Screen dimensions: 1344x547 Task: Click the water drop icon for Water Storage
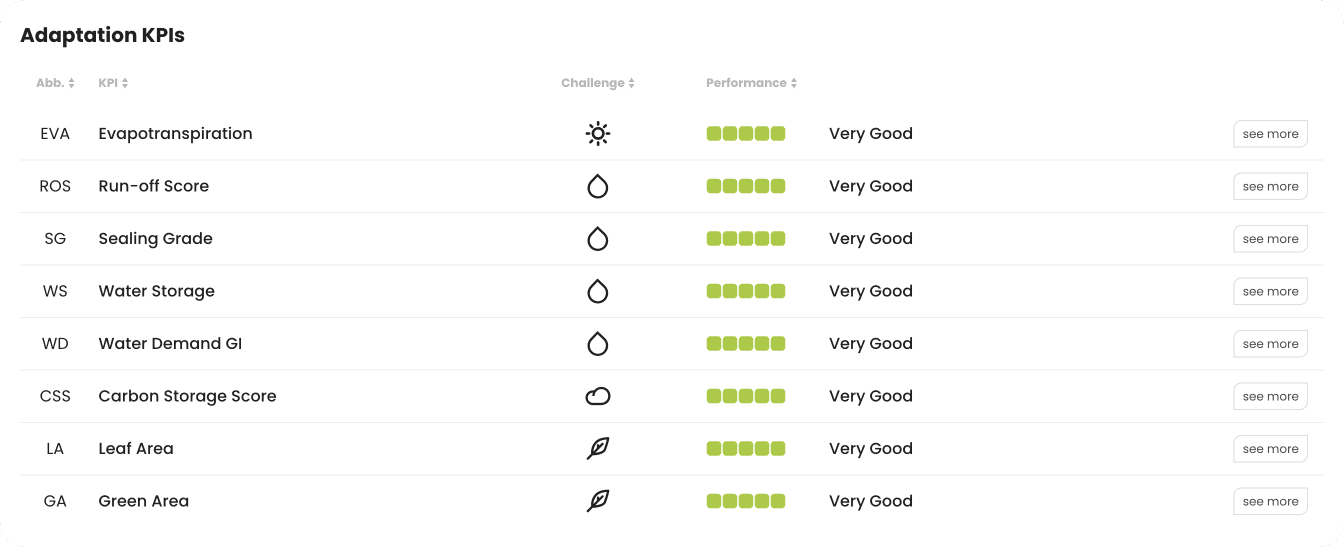pos(598,291)
